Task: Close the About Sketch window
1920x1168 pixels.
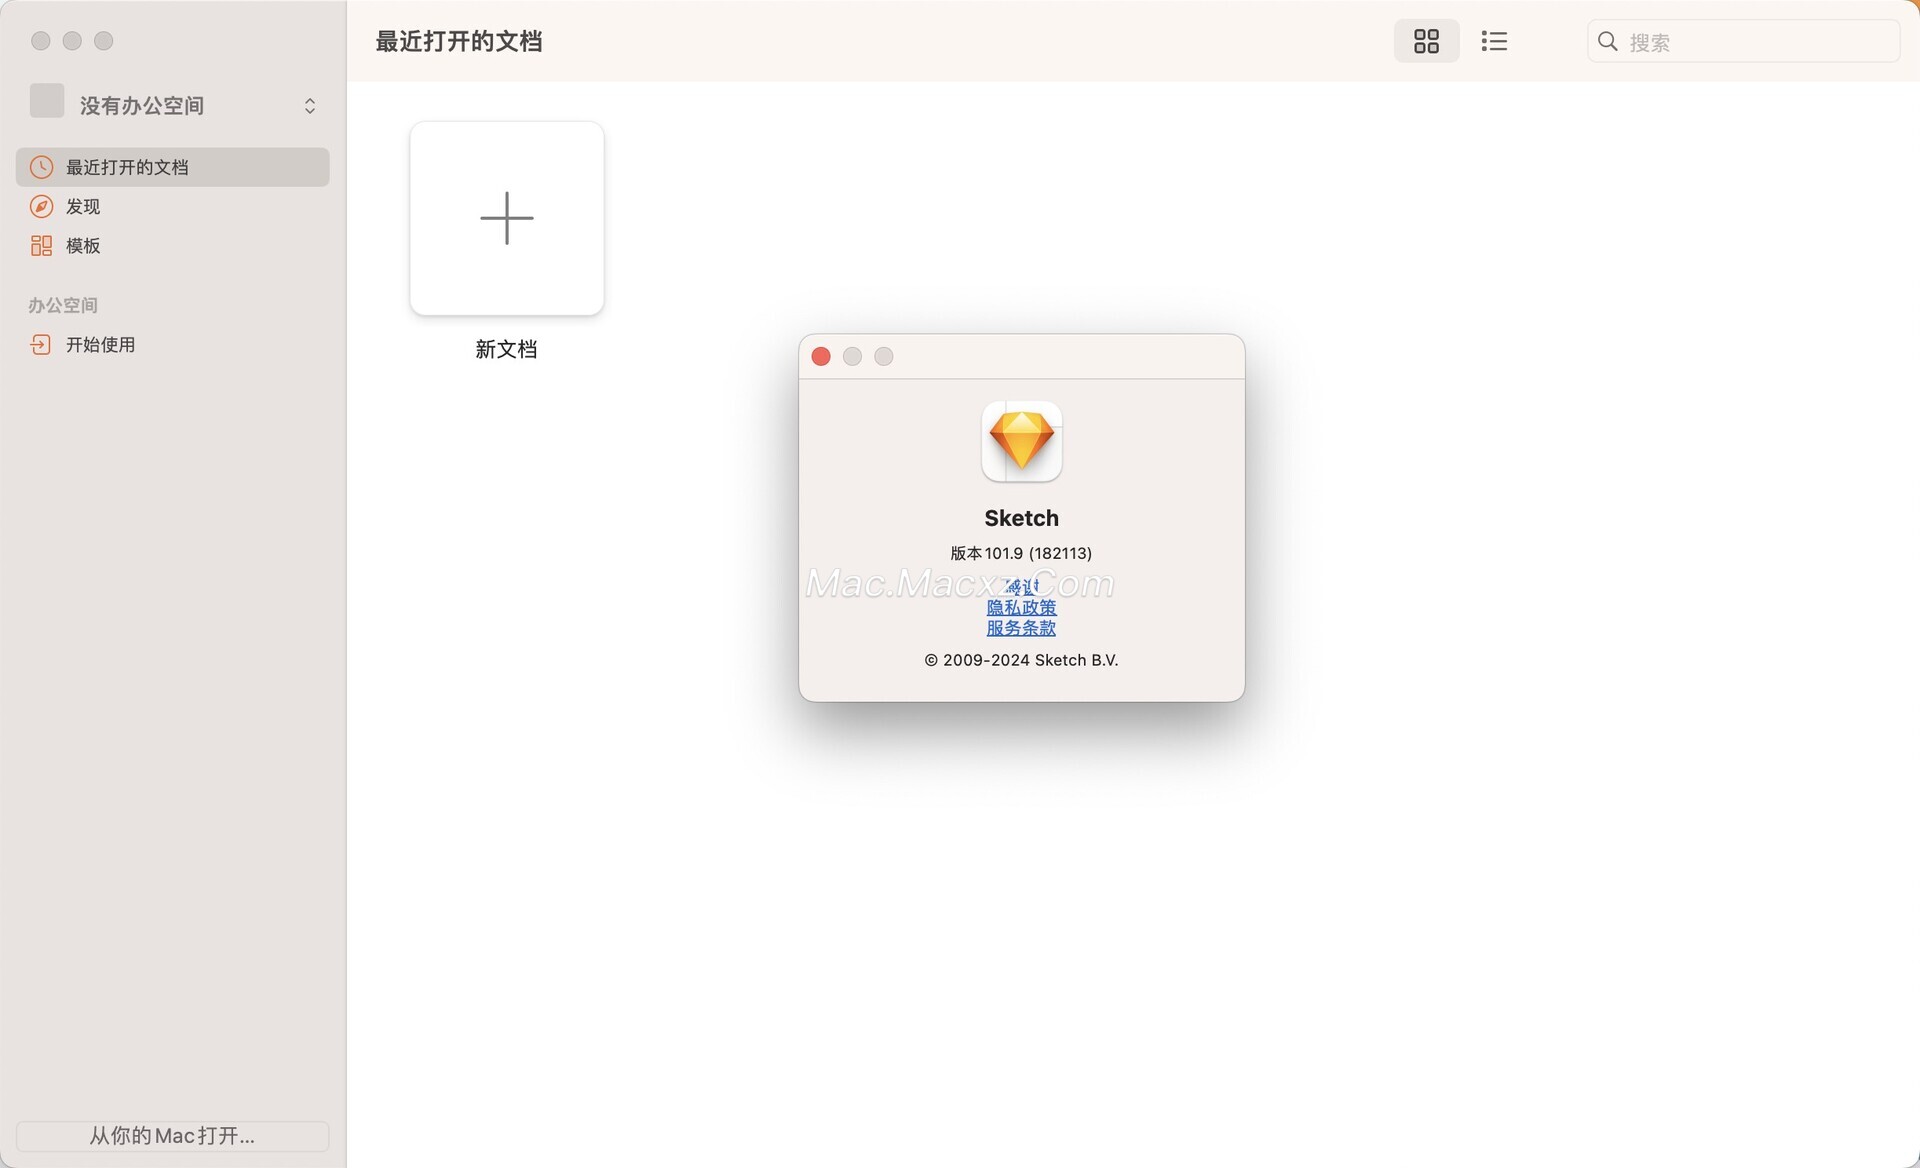Action: 821,357
